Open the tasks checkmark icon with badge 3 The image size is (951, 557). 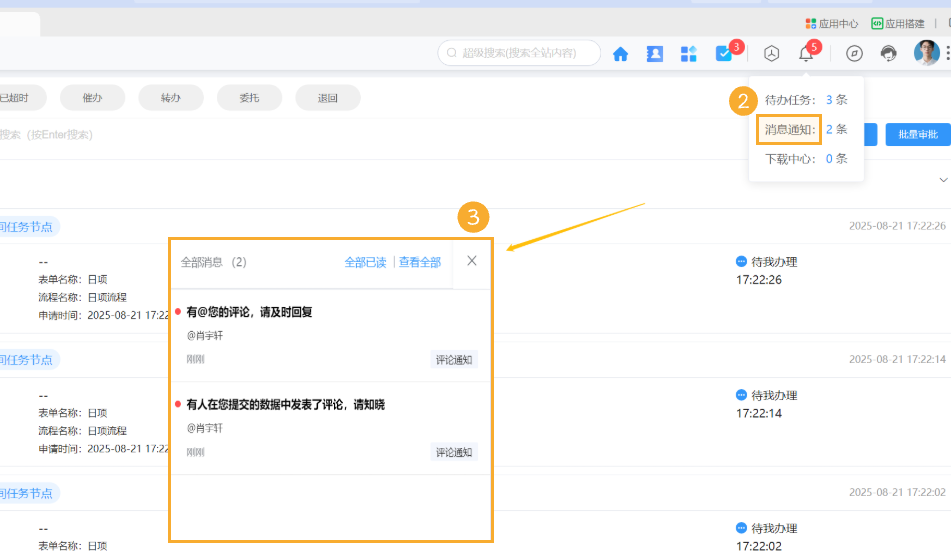pos(724,54)
